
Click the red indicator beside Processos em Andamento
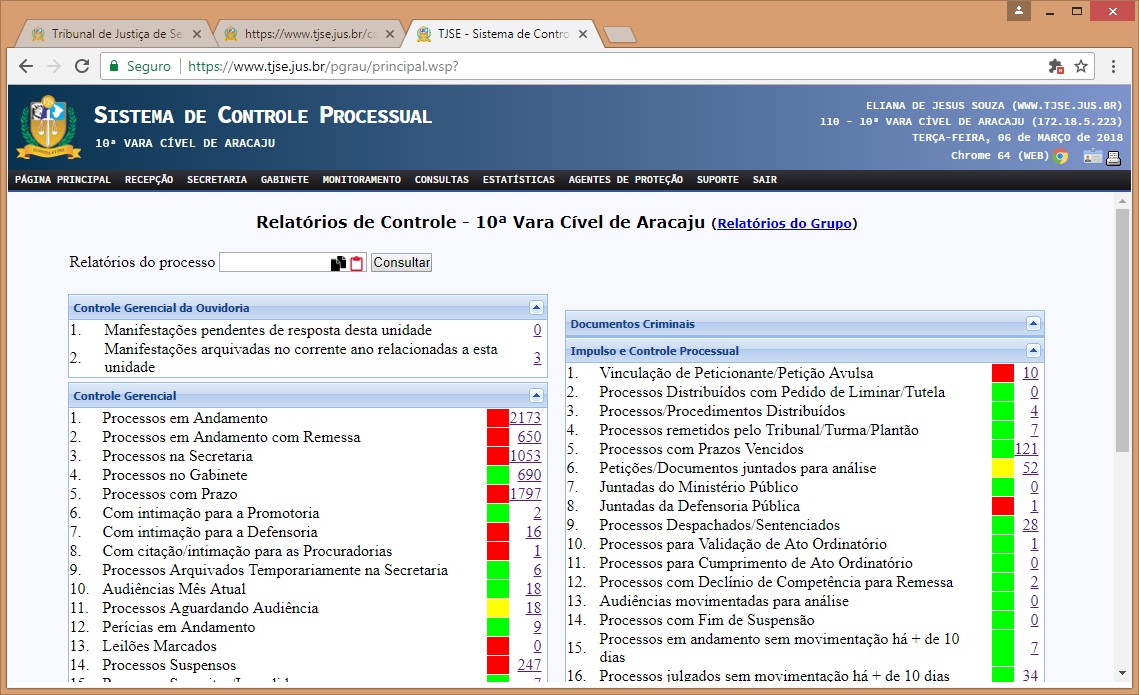coord(497,418)
